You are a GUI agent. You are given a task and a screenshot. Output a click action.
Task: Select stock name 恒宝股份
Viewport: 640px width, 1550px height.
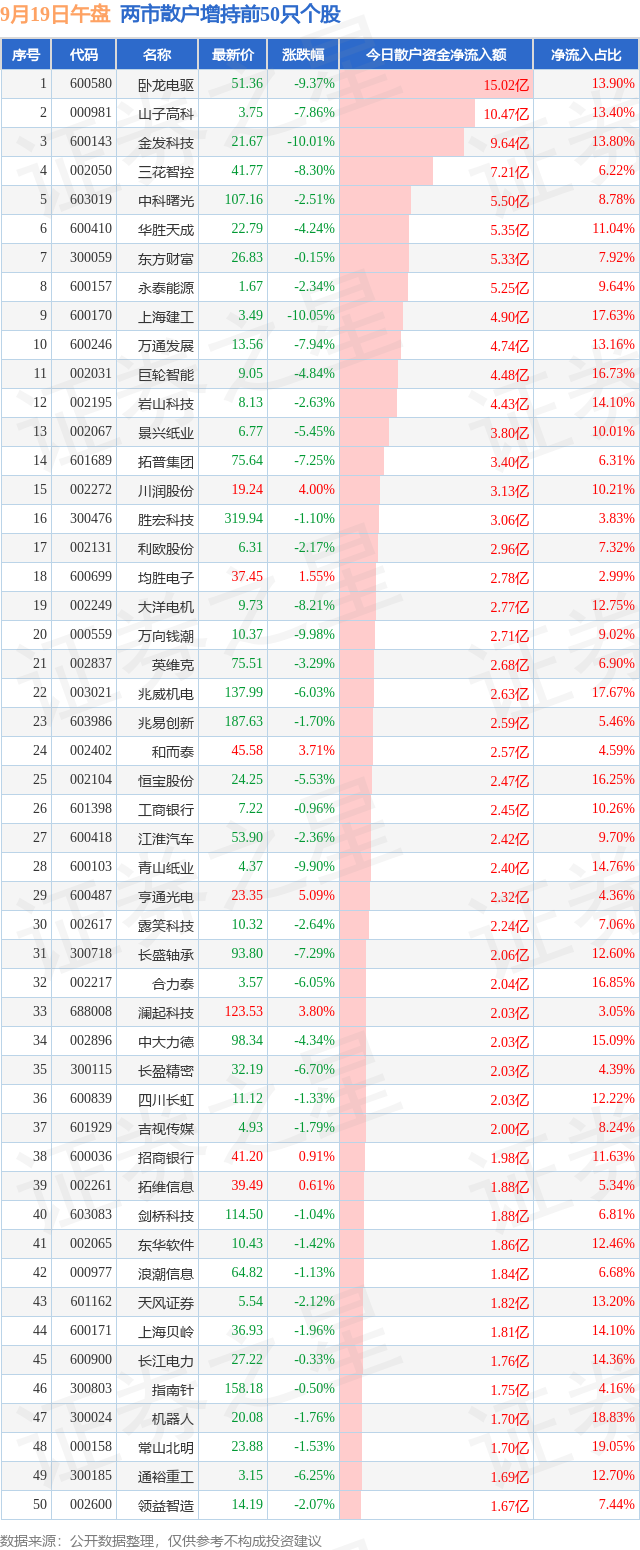[166, 781]
